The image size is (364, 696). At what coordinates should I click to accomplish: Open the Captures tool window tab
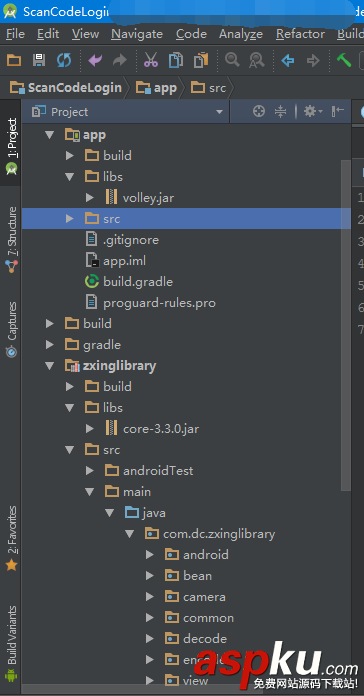11,329
